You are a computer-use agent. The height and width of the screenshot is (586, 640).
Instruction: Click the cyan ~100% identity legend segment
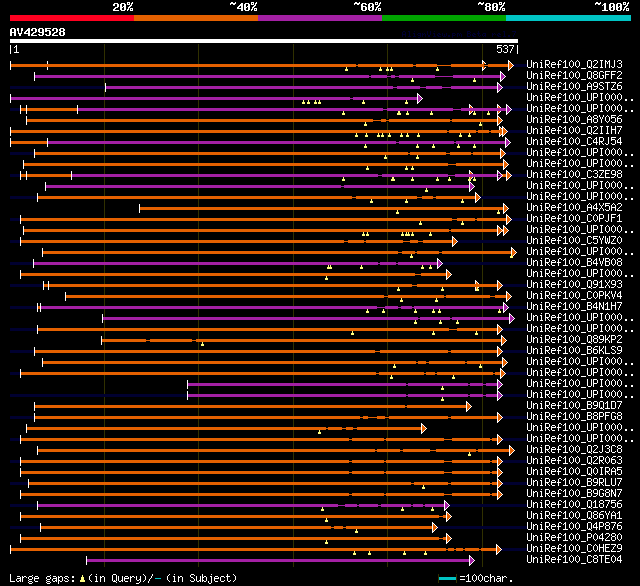point(569,18)
